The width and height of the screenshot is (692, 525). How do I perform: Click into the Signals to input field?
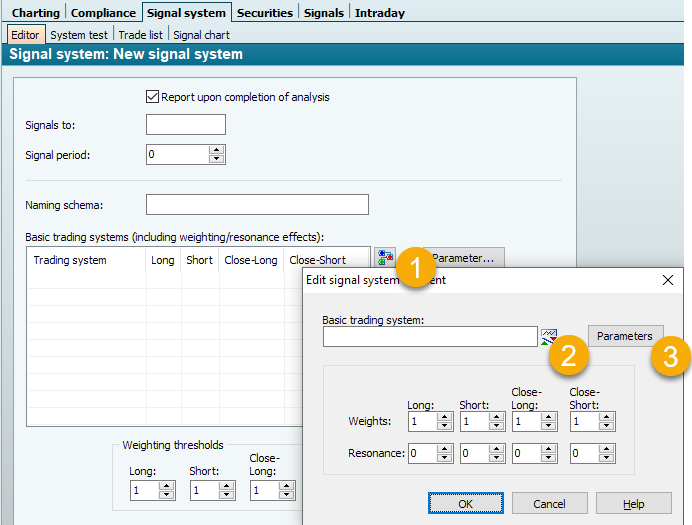pos(186,125)
